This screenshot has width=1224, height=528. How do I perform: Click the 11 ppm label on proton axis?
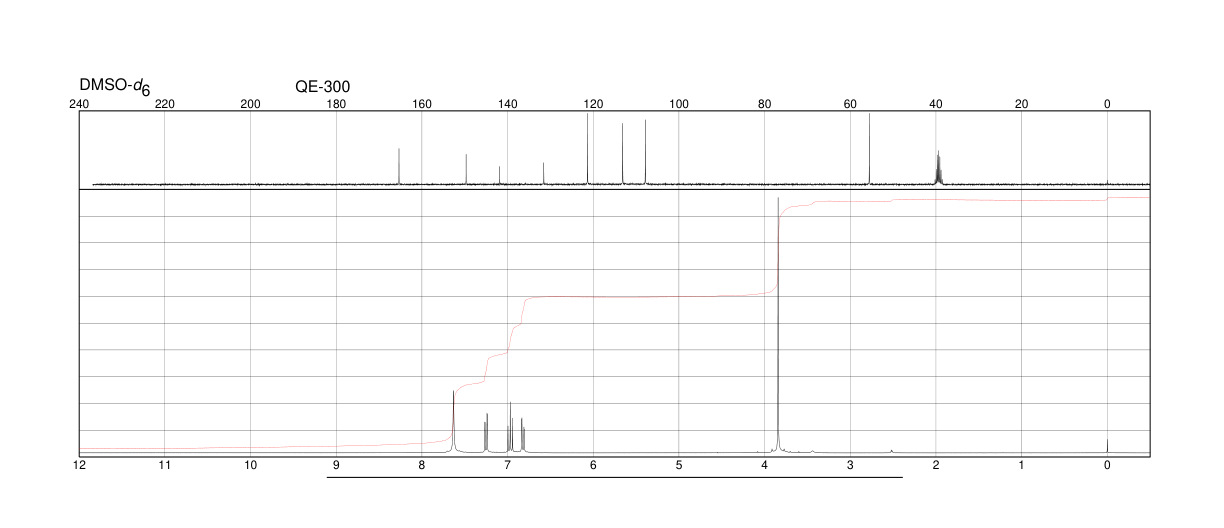coord(165,466)
